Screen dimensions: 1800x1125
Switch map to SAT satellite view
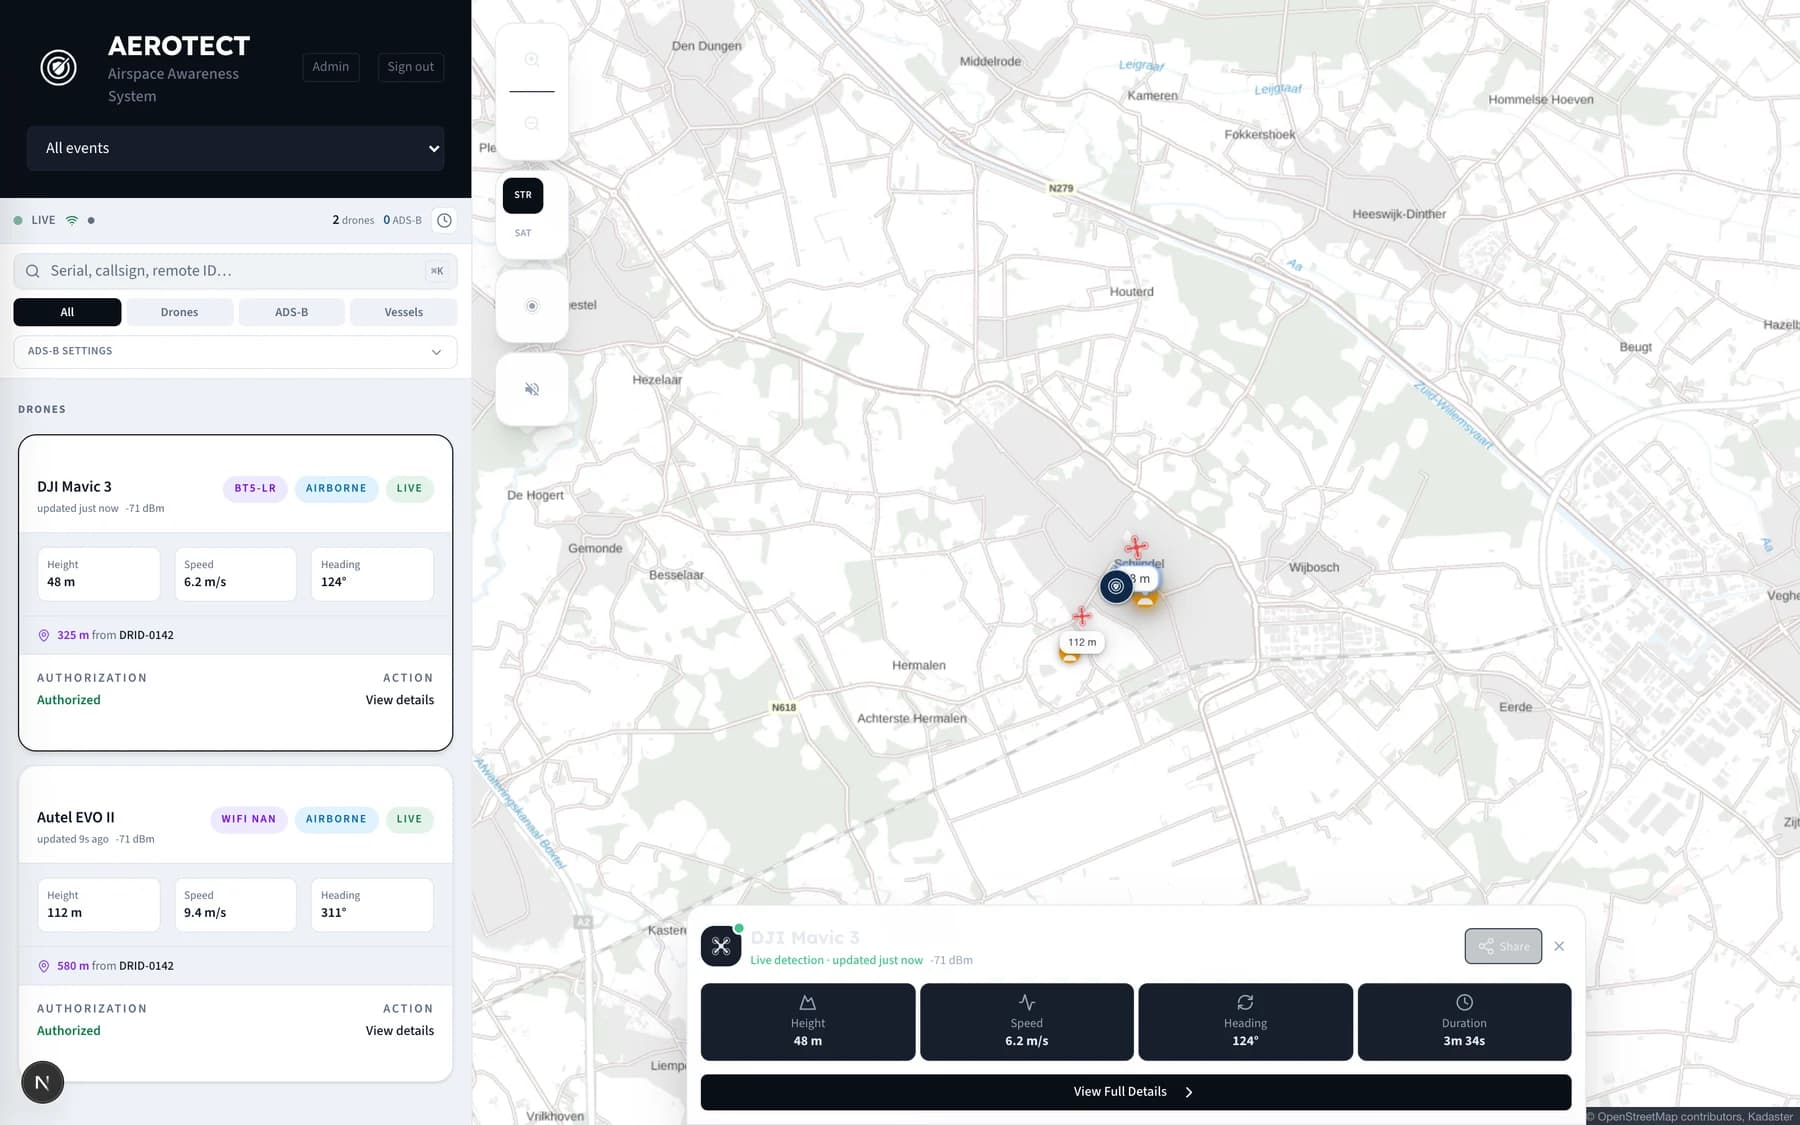tap(523, 233)
